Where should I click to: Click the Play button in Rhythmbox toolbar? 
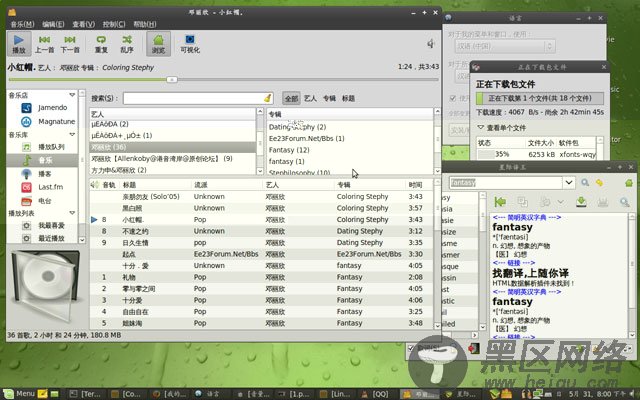tap(19, 44)
